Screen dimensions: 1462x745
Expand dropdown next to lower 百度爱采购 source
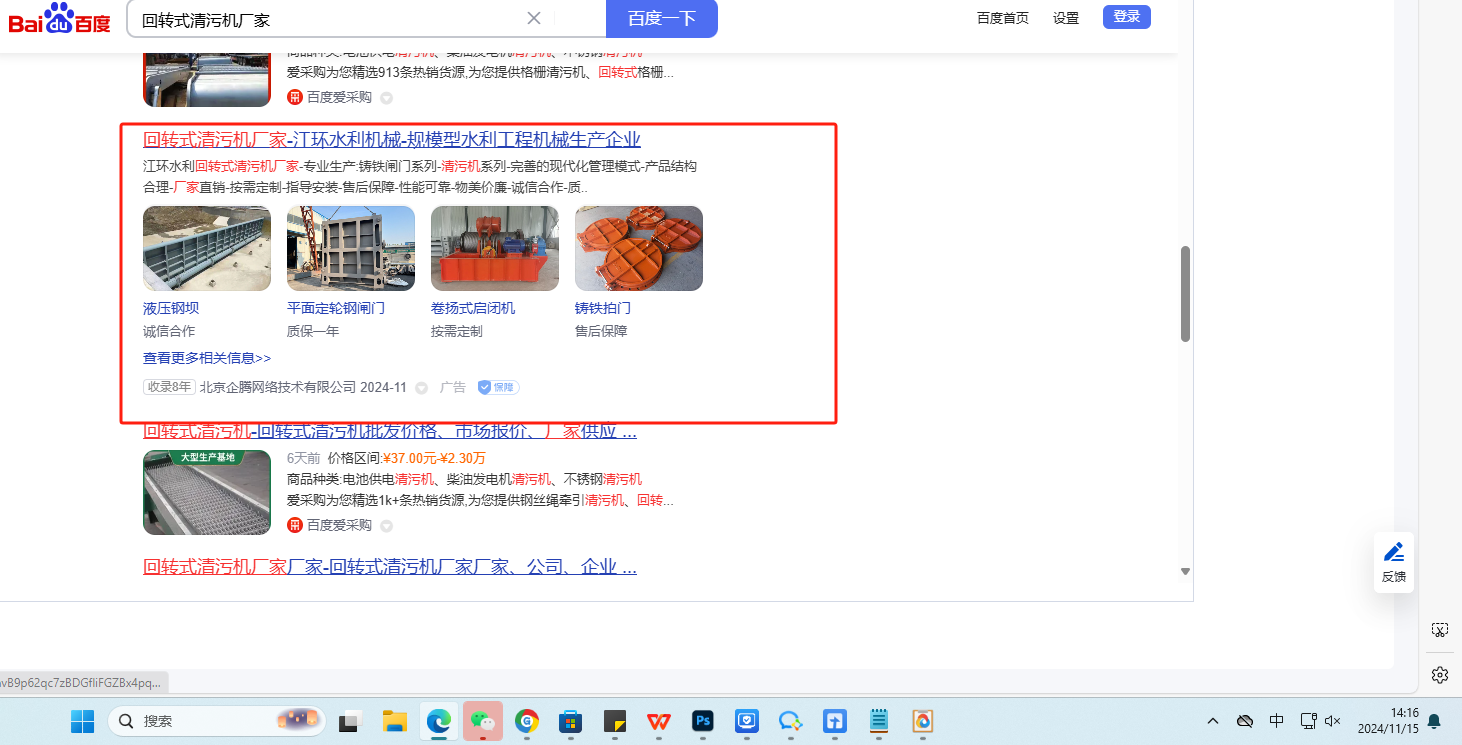pyautogui.click(x=387, y=526)
